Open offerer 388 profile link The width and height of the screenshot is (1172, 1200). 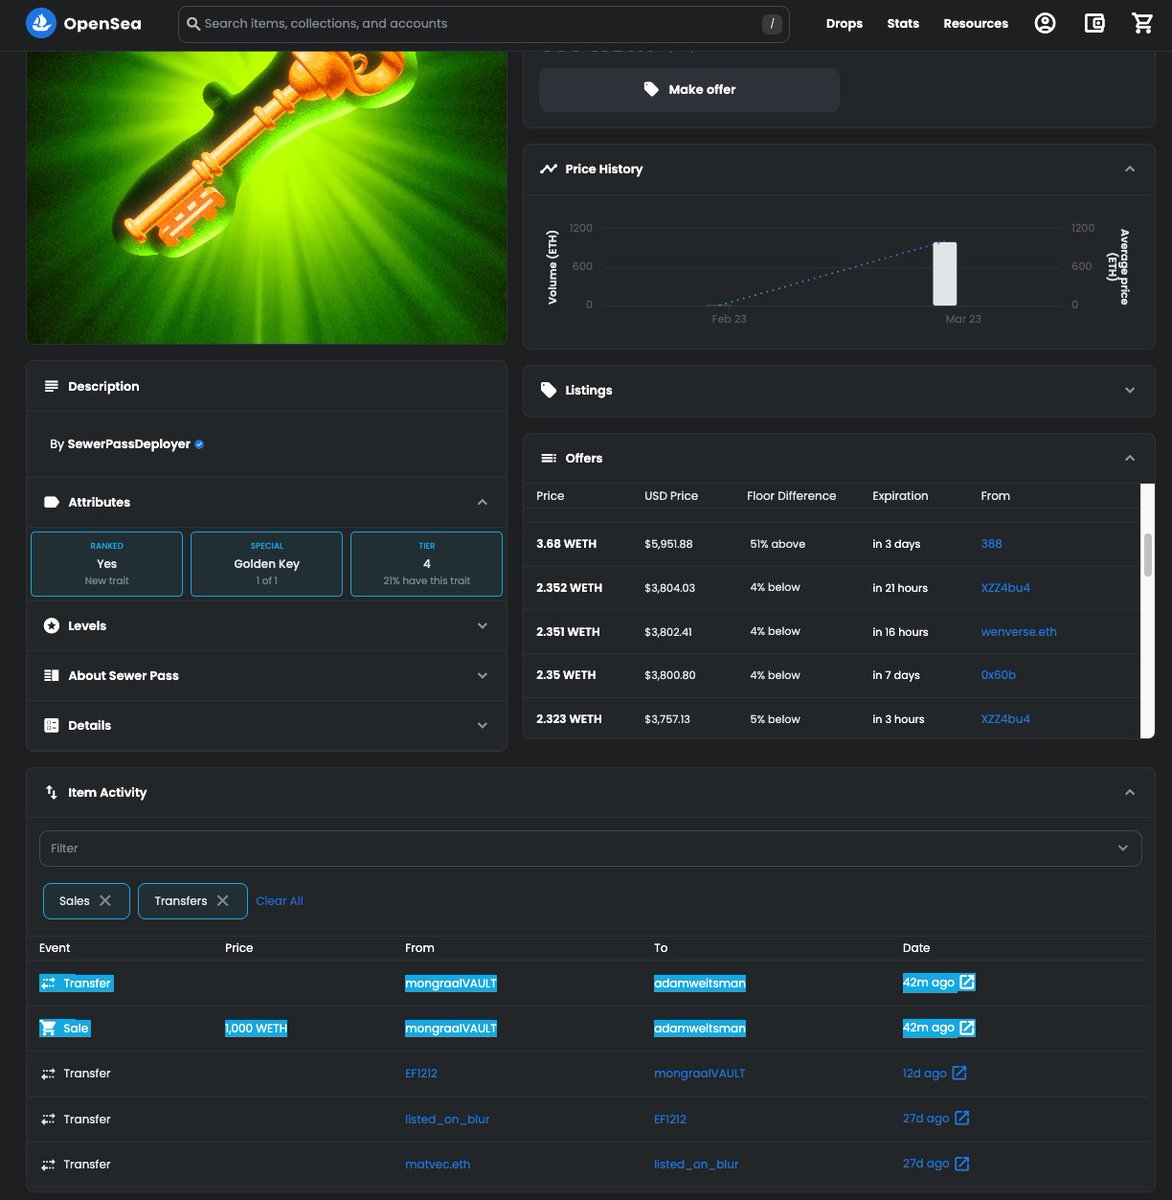coord(991,544)
